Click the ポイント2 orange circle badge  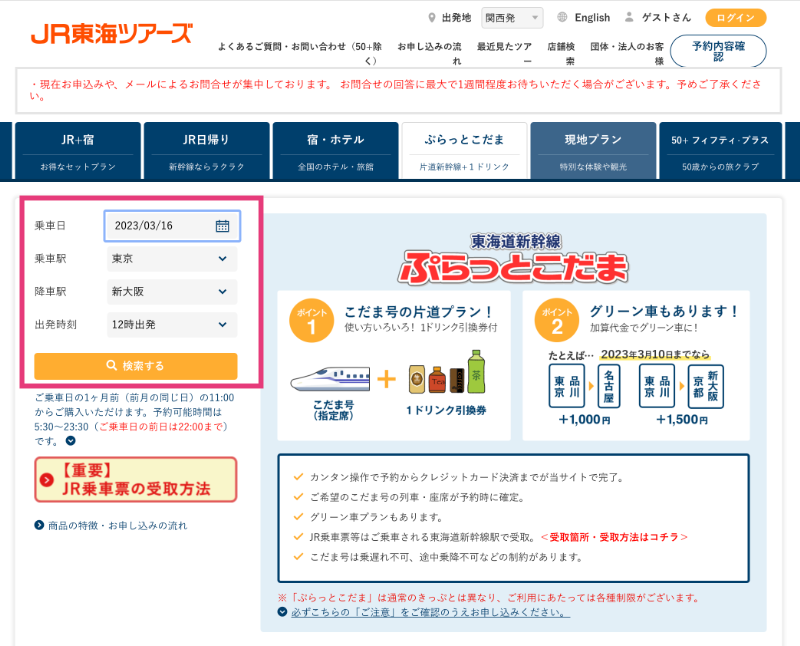click(x=557, y=320)
